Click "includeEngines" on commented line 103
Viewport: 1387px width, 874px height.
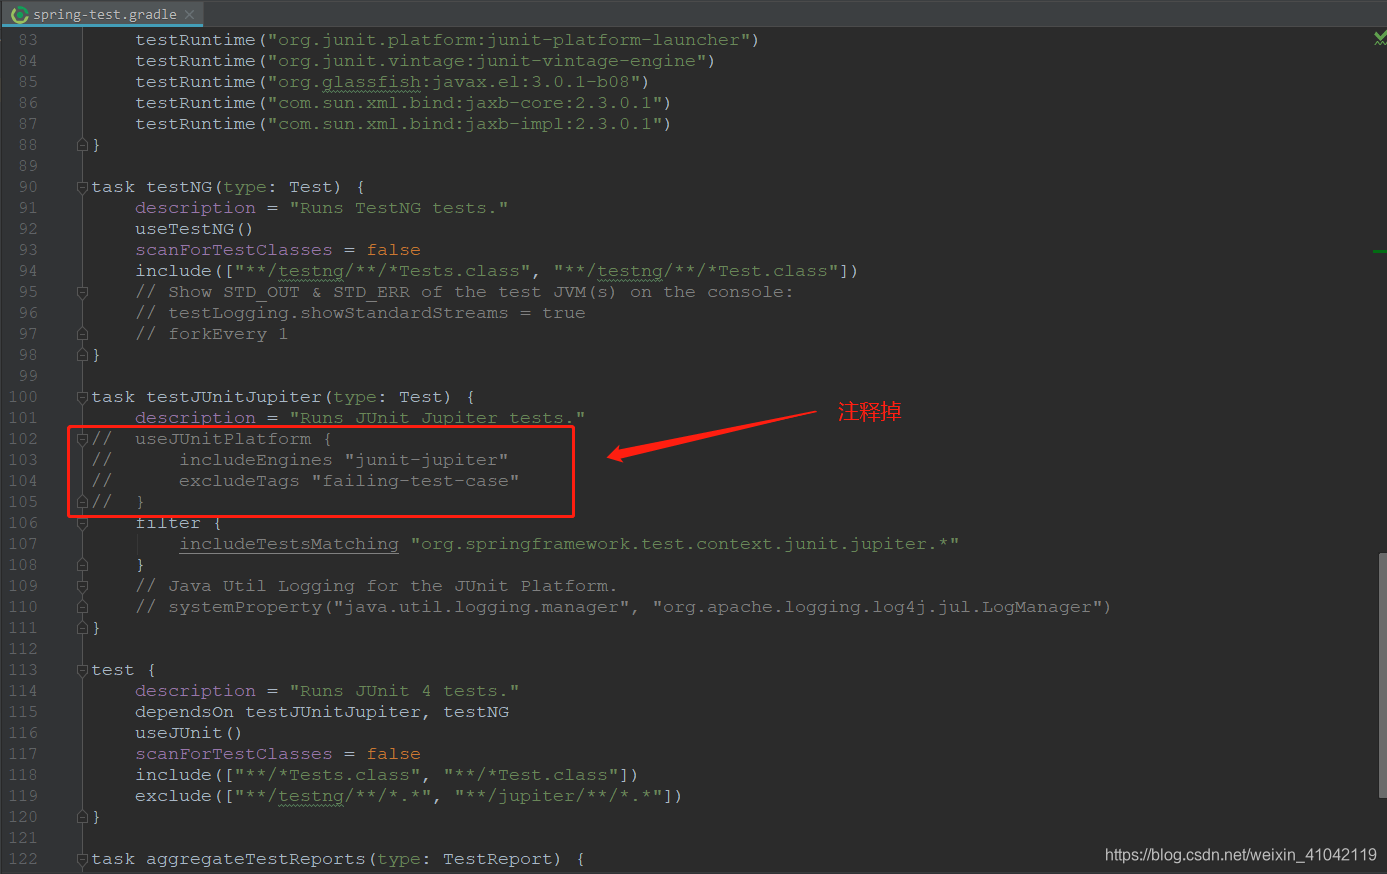(256, 460)
